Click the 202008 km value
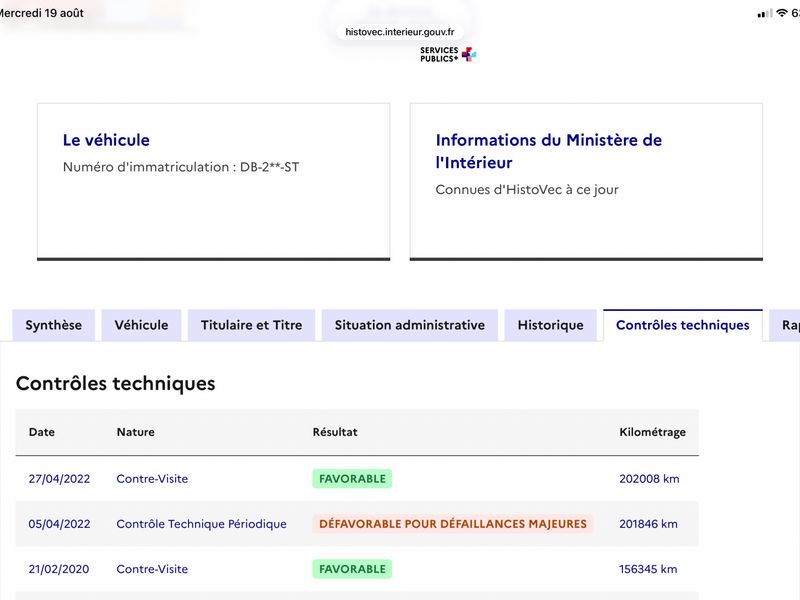Image resolution: width=800 pixels, height=600 pixels. [x=649, y=479]
